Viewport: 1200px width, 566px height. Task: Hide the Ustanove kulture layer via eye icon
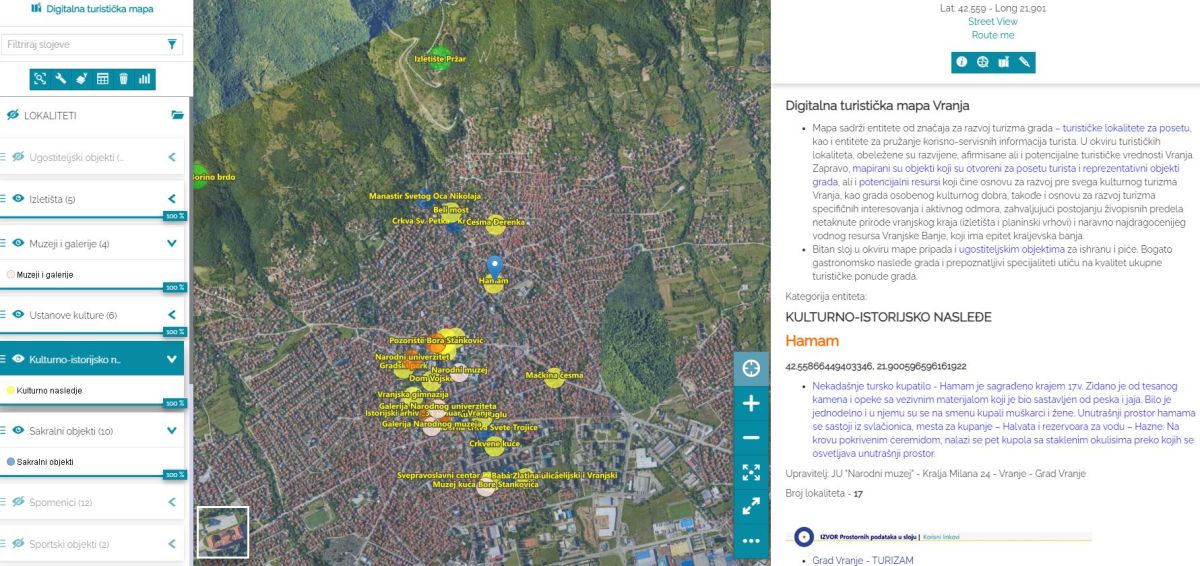pyautogui.click(x=18, y=315)
